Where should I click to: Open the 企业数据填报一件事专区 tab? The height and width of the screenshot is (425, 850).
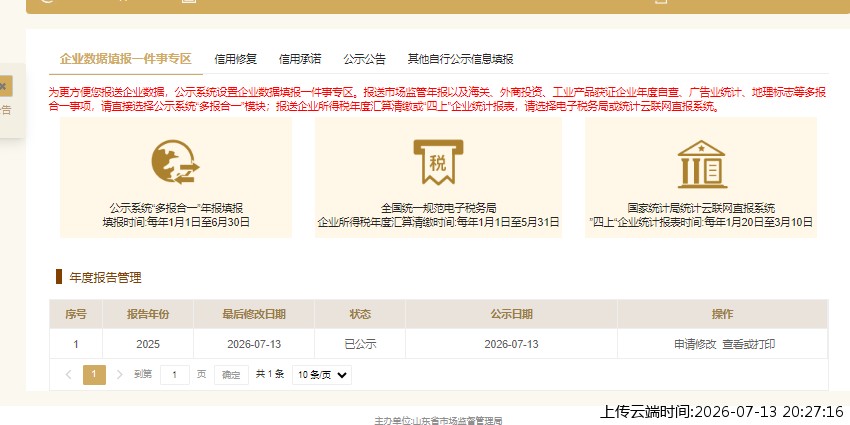[x=126, y=59]
